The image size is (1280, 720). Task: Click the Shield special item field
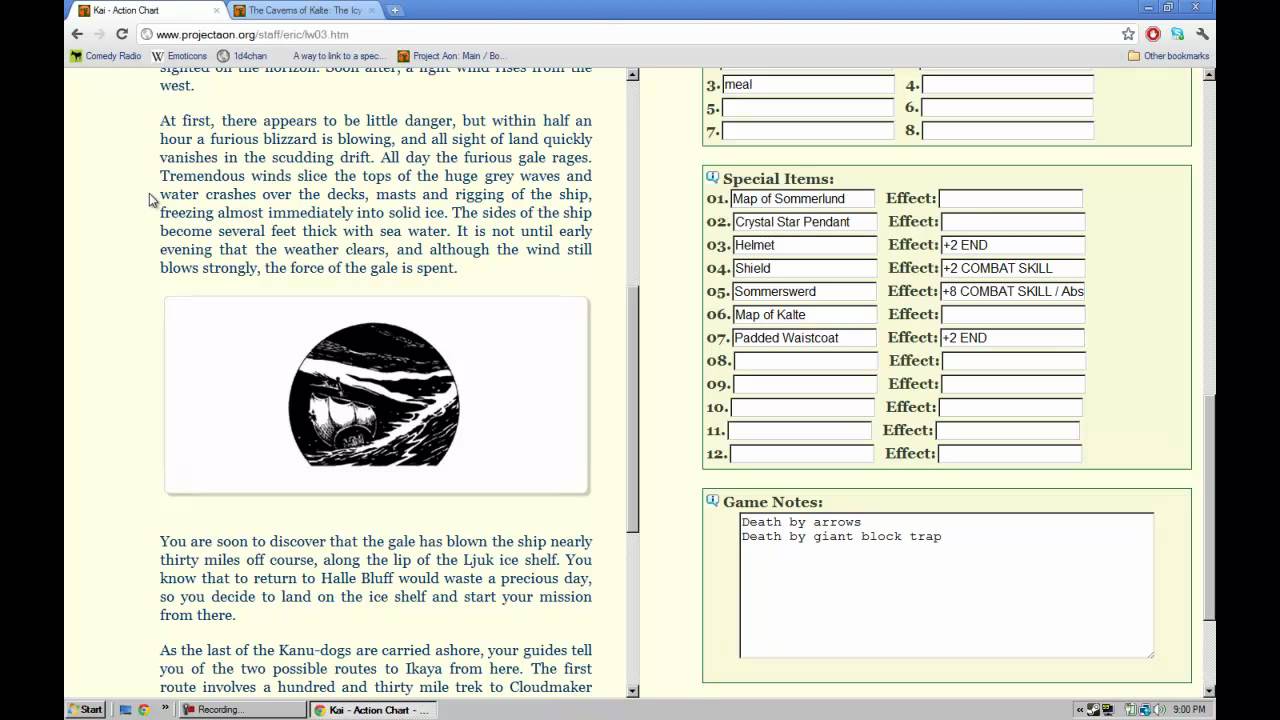[805, 268]
